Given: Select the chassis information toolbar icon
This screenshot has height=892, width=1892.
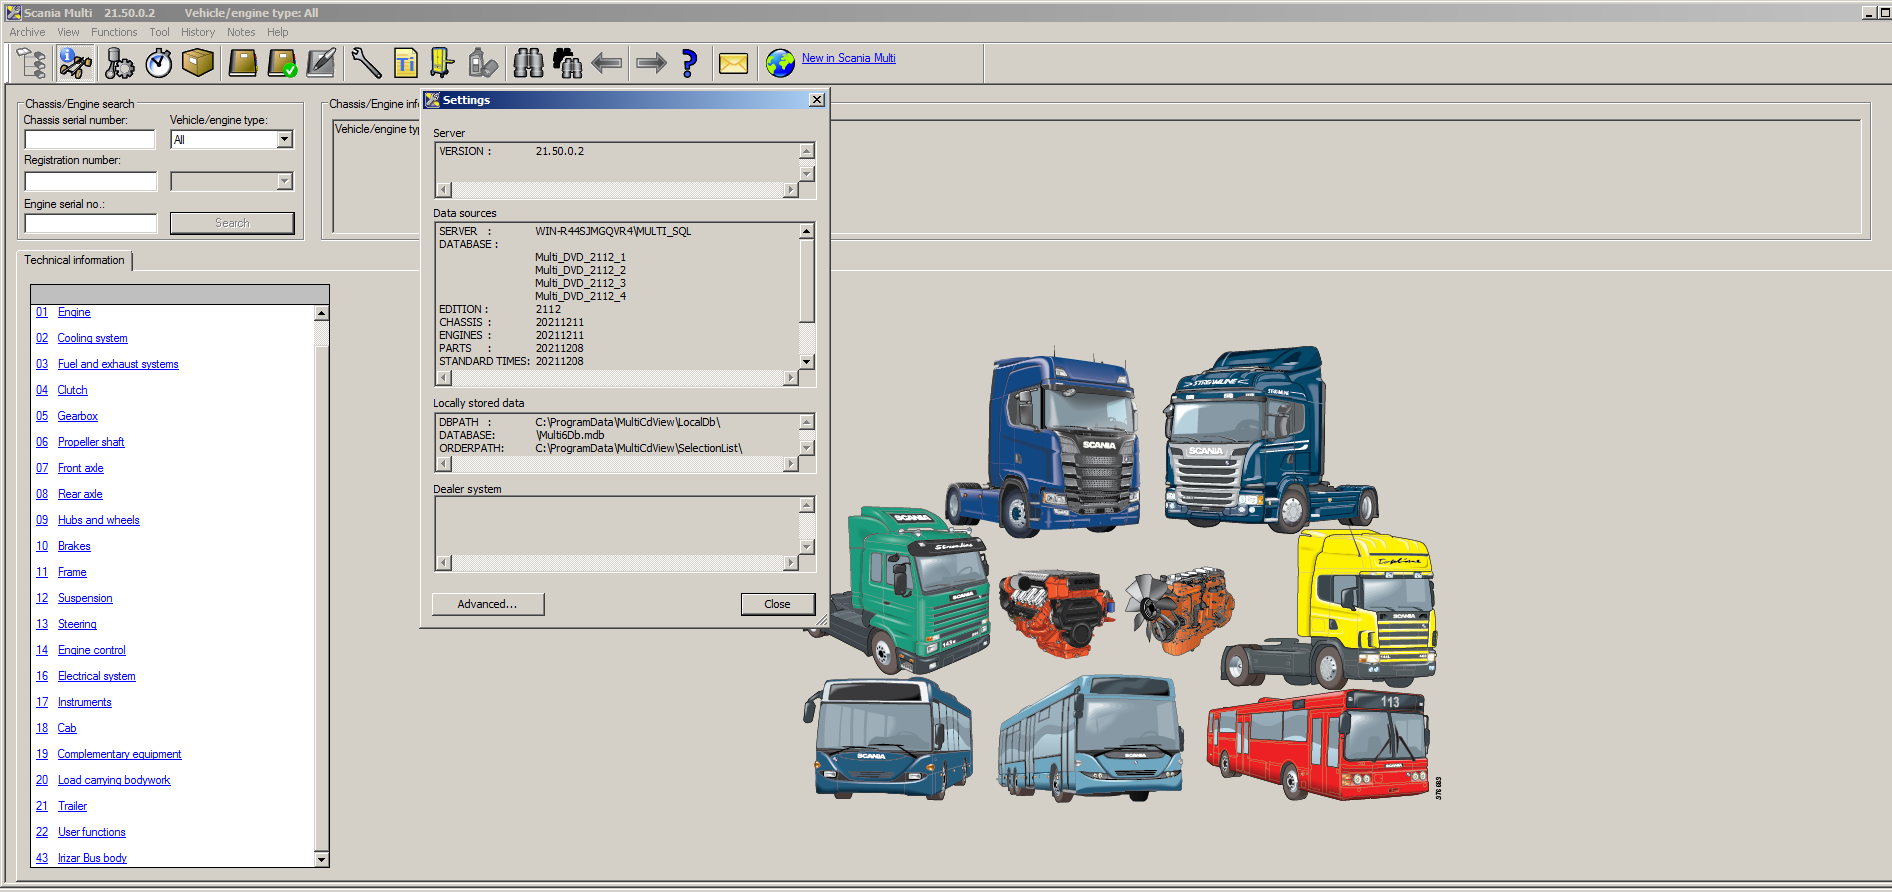Looking at the screenshot, I should pyautogui.click(x=75, y=63).
